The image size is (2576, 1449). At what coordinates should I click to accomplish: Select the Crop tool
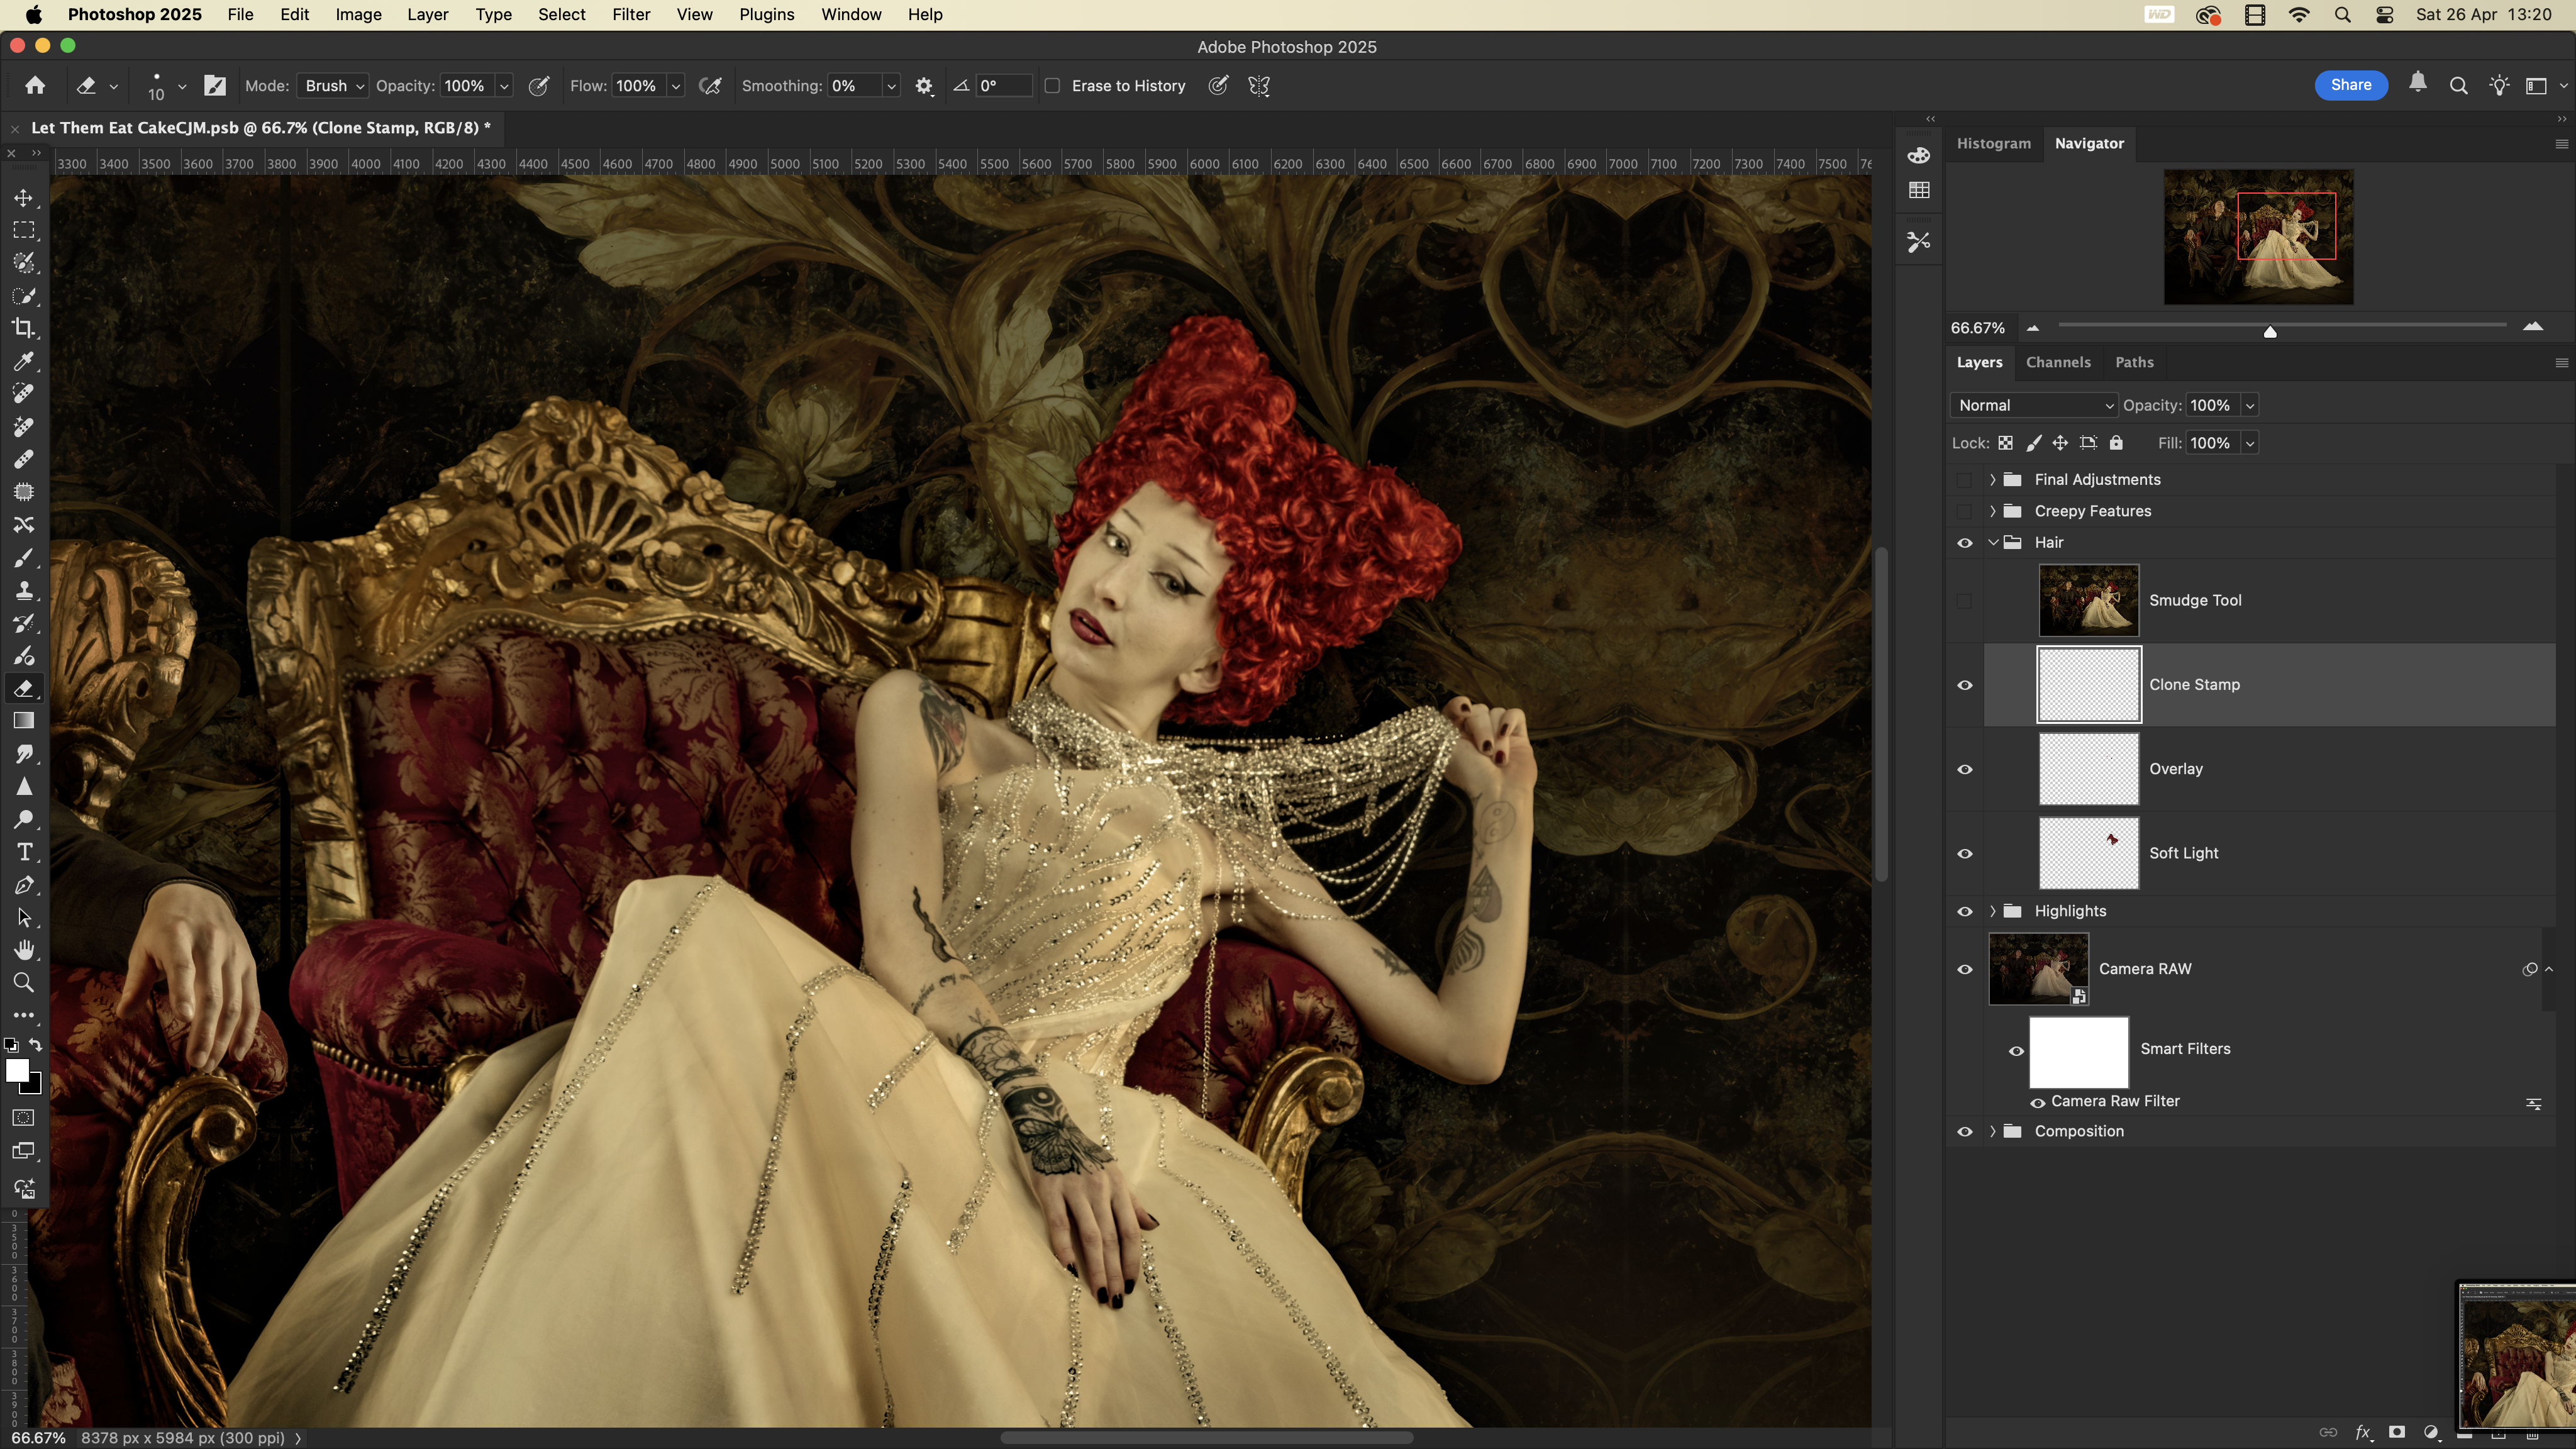24,328
